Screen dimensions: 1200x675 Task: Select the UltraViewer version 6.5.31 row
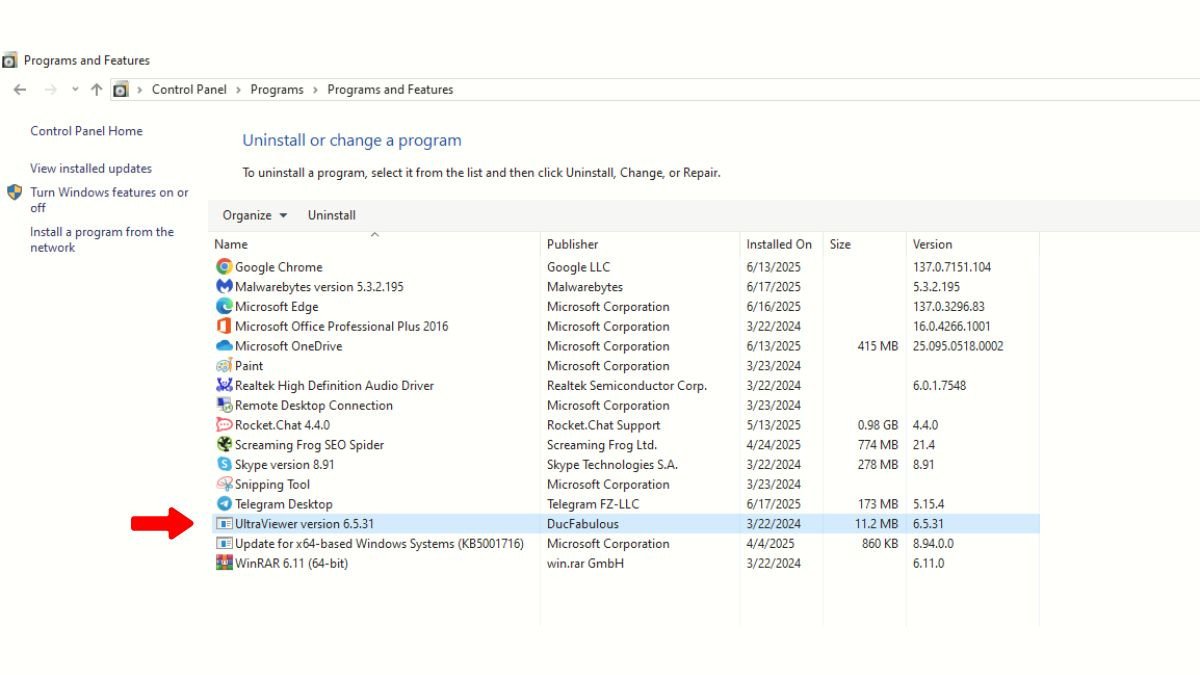click(625, 524)
